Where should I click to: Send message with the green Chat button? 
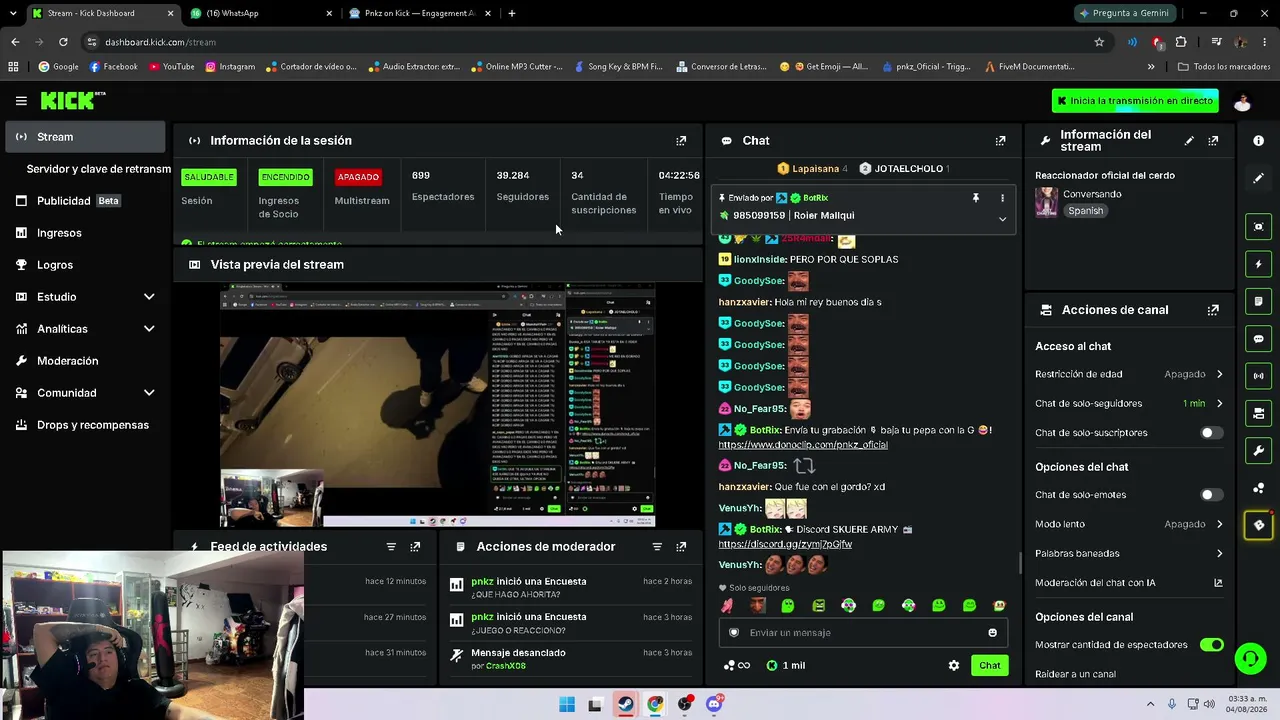989,665
